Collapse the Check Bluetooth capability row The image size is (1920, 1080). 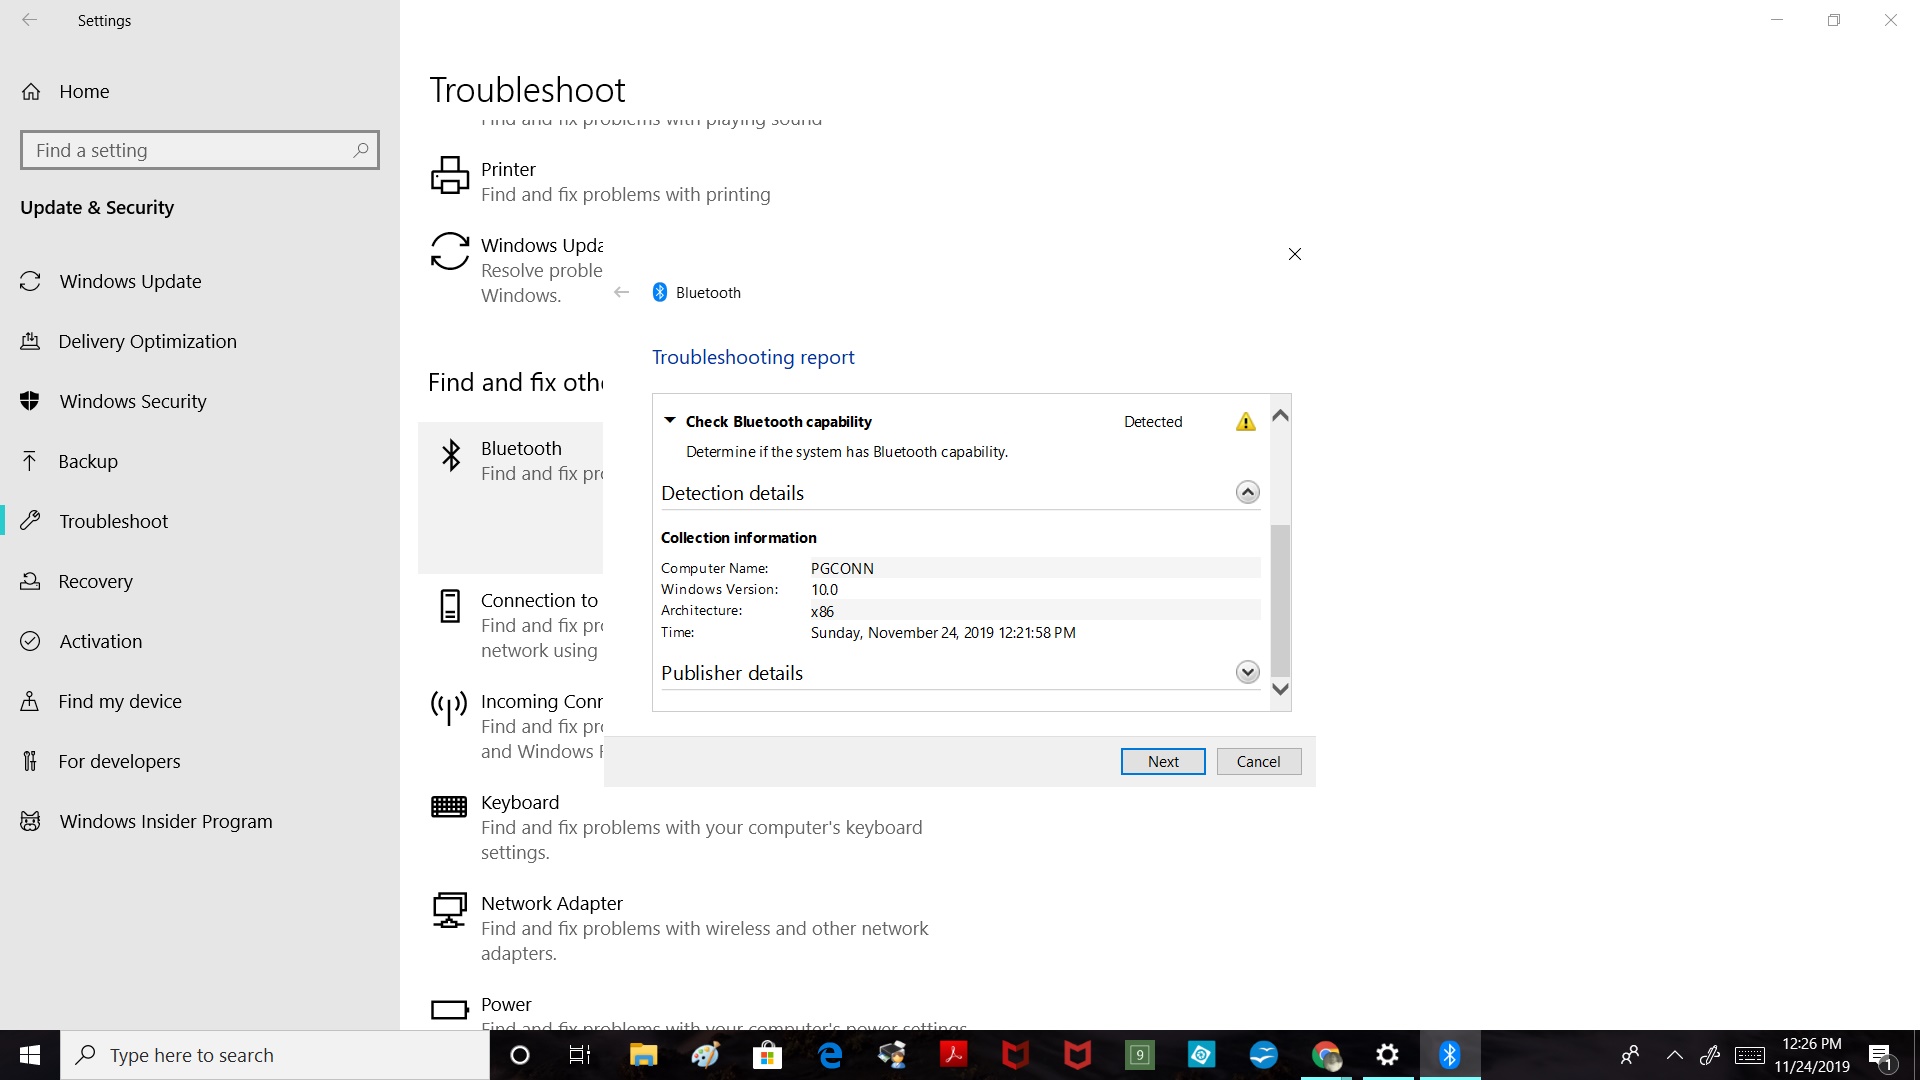[x=670, y=419]
